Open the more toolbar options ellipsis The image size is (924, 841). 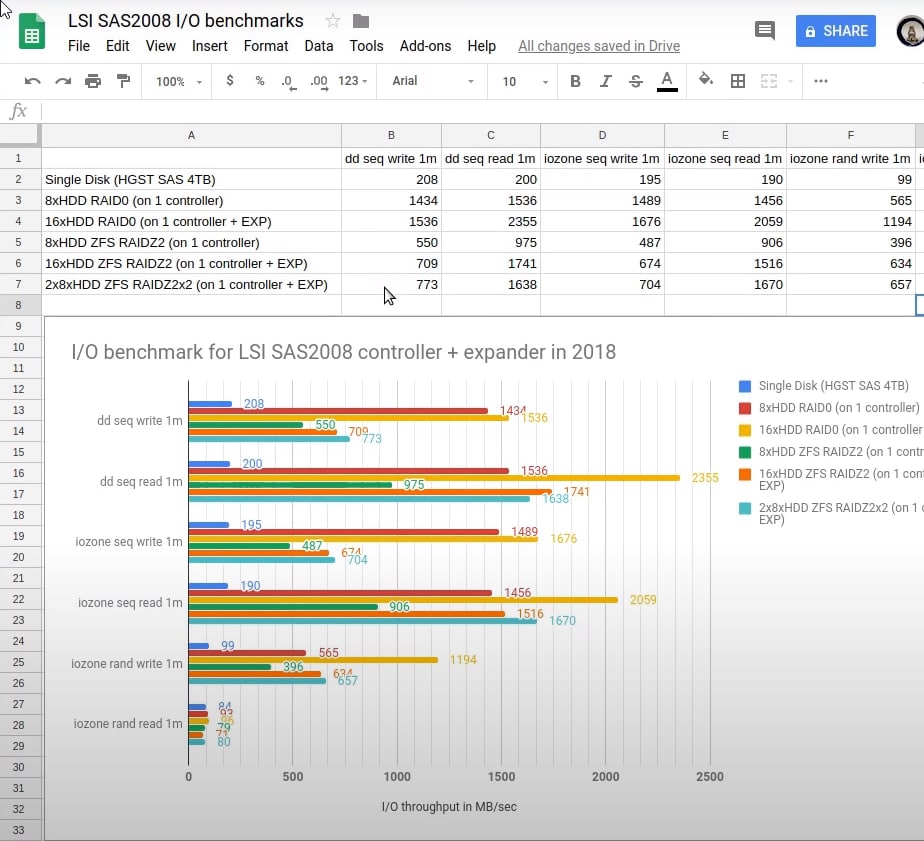click(820, 81)
